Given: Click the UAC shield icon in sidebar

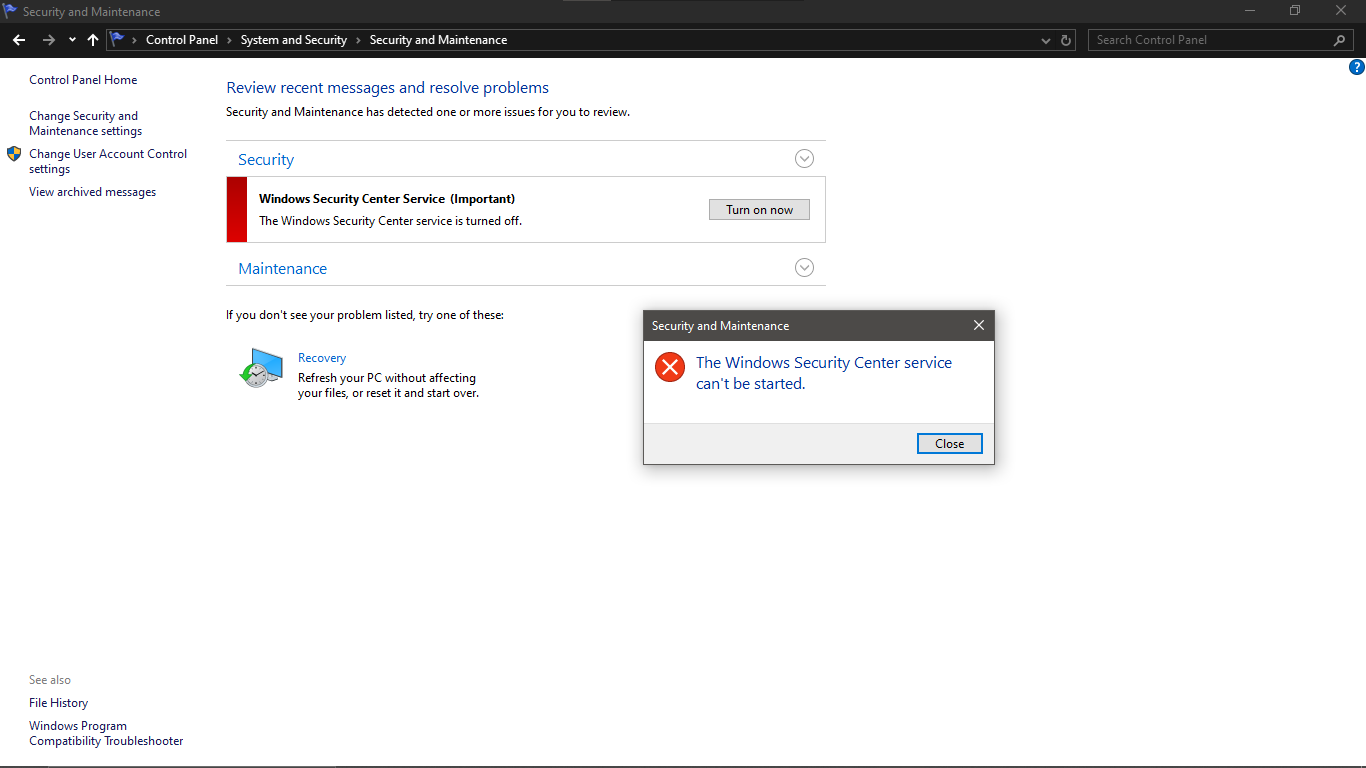Looking at the screenshot, I should click(x=14, y=154).
